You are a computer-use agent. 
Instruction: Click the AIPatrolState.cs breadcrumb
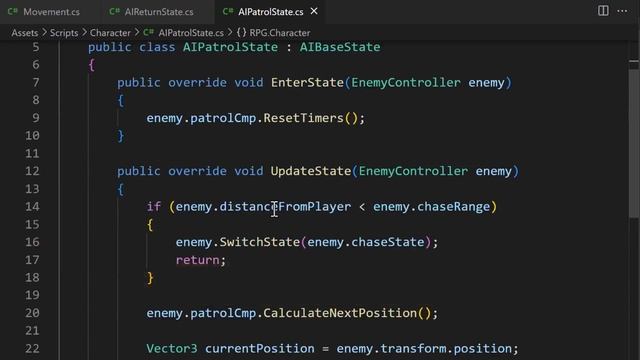click(191, 33)
